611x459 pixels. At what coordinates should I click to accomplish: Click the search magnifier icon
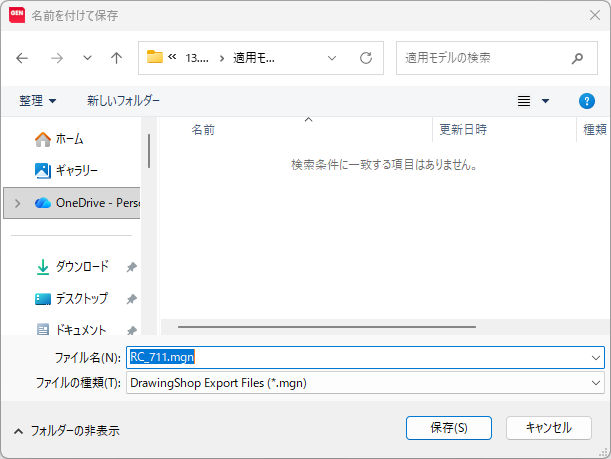point(577,58)
